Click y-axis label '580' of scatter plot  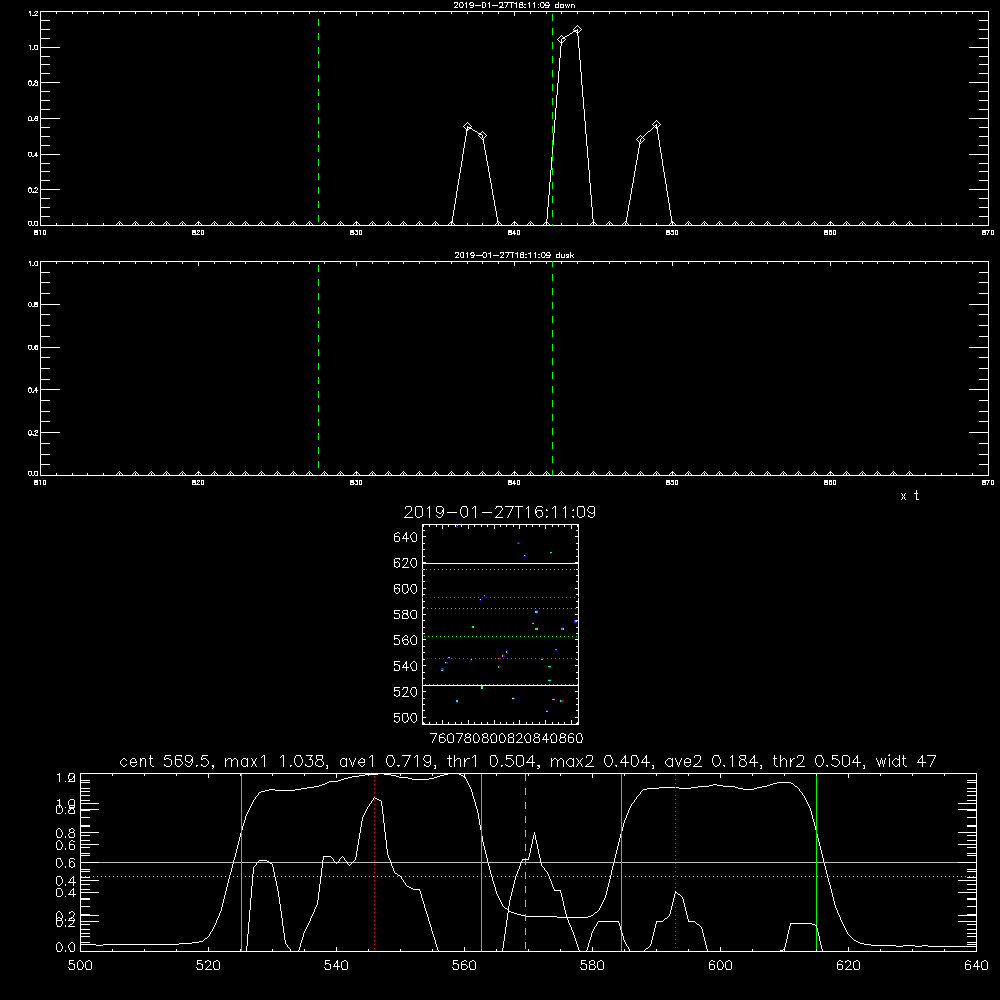click(x=406, y=615)
